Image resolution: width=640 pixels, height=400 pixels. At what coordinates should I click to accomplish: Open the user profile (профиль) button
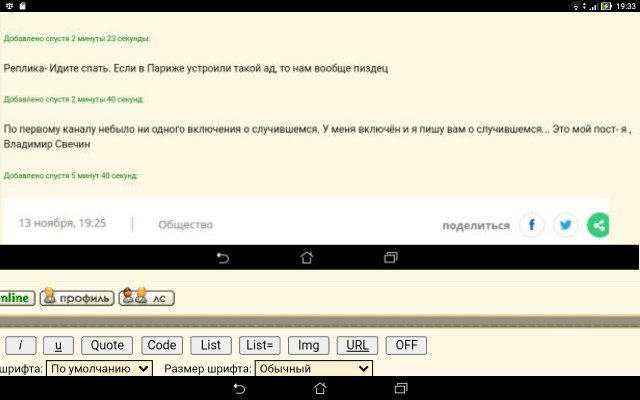76,297
